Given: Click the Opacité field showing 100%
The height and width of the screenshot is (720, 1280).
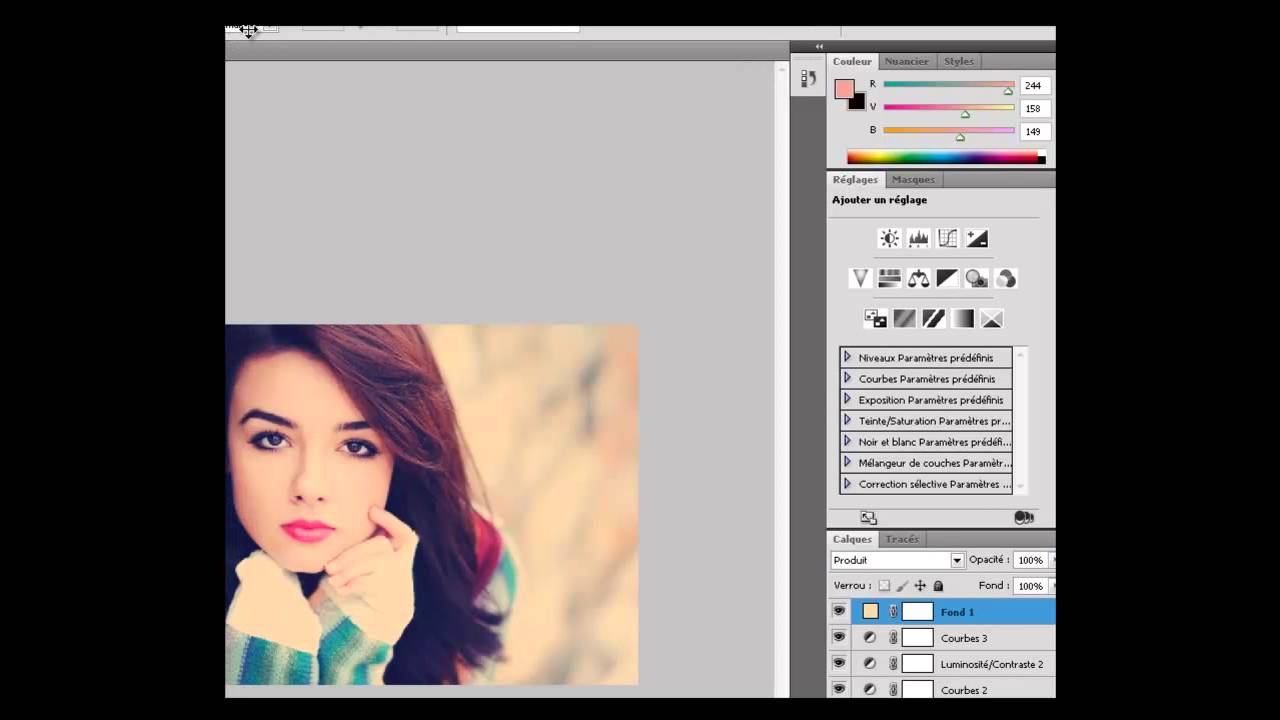Looking at the screenshot, I should point(1029,560).
